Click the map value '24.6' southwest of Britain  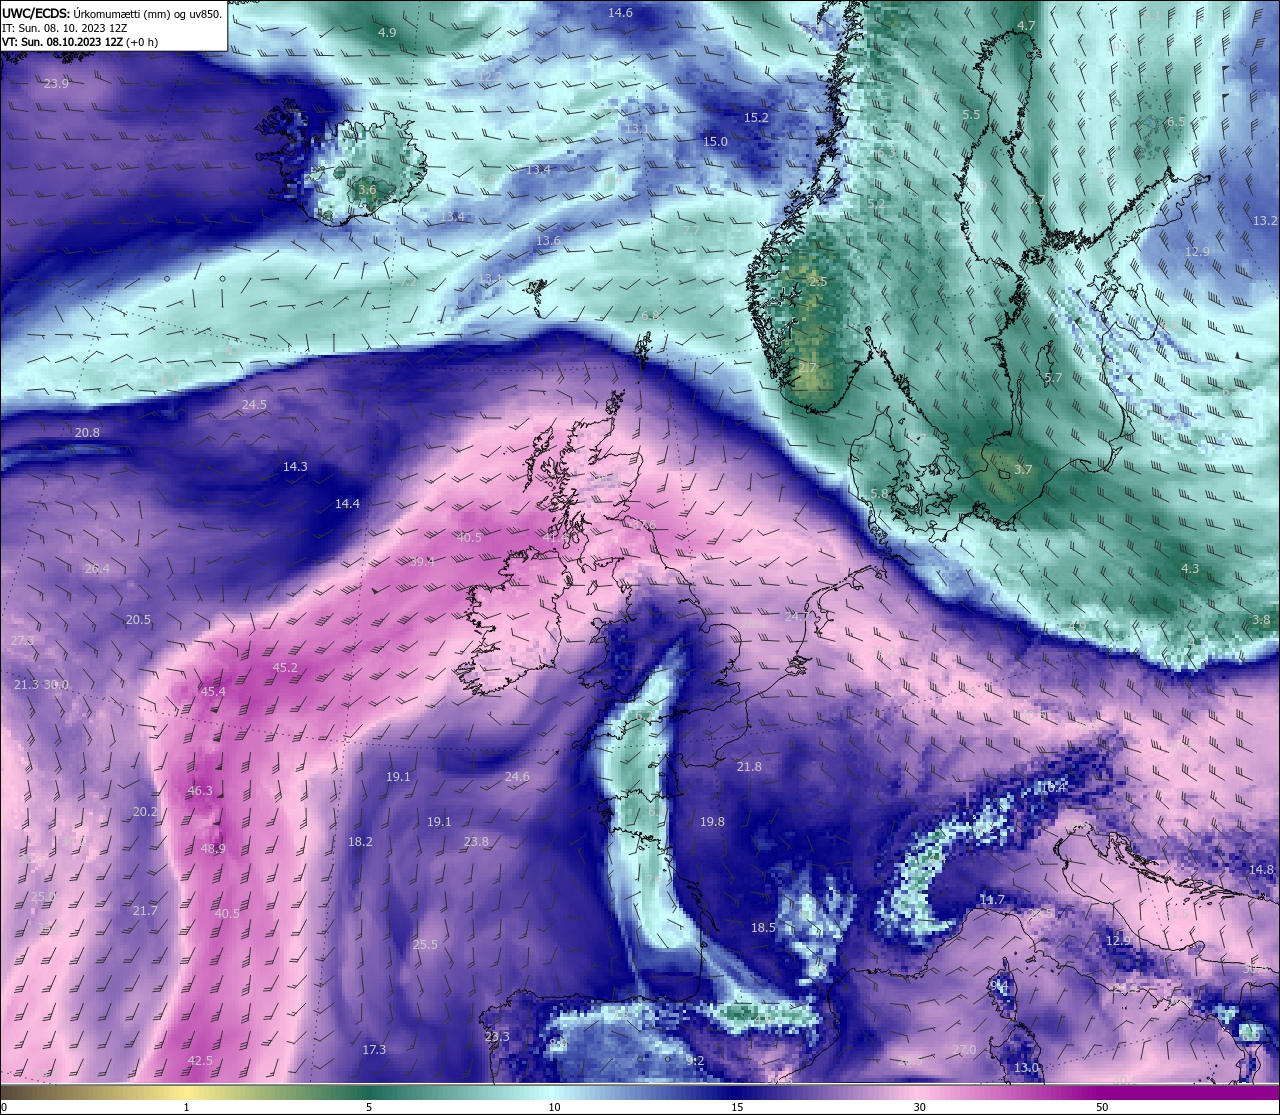(x=517, y=776)
